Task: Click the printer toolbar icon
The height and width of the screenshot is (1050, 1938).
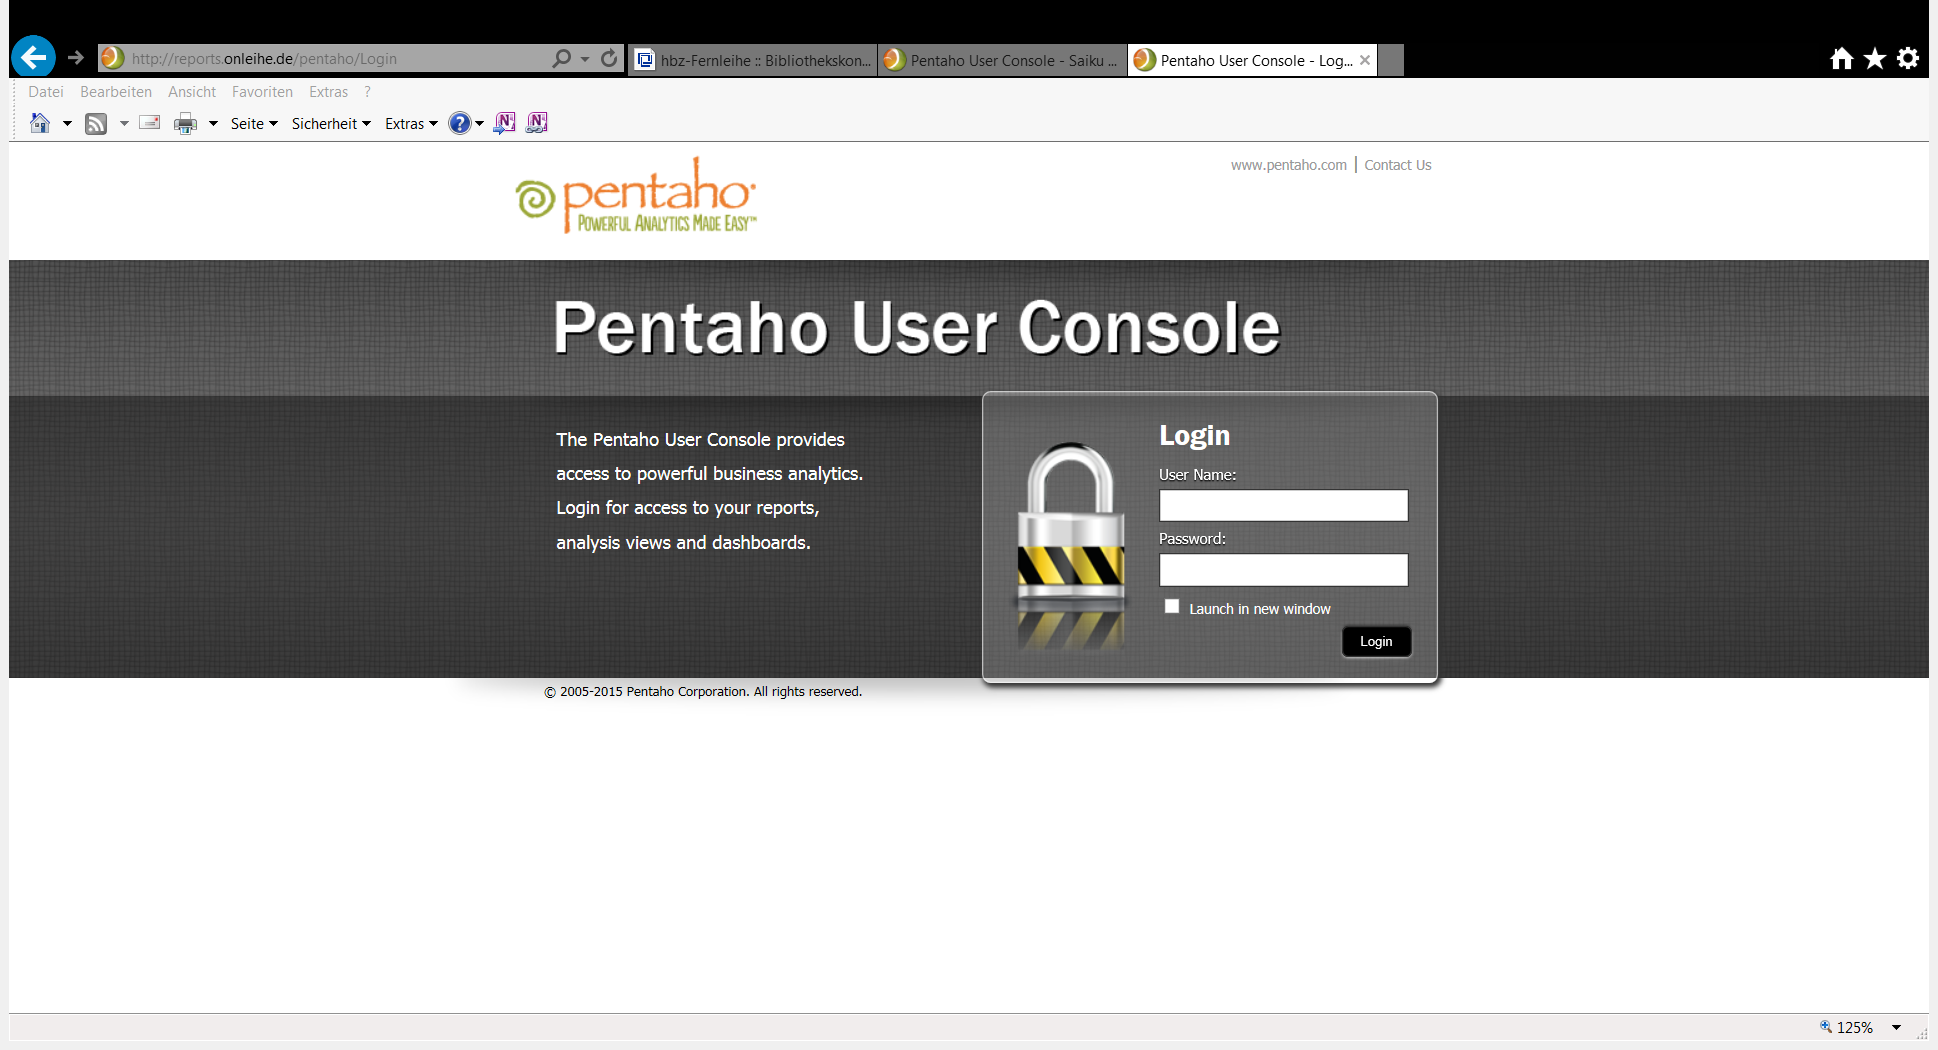Action: 185,124
